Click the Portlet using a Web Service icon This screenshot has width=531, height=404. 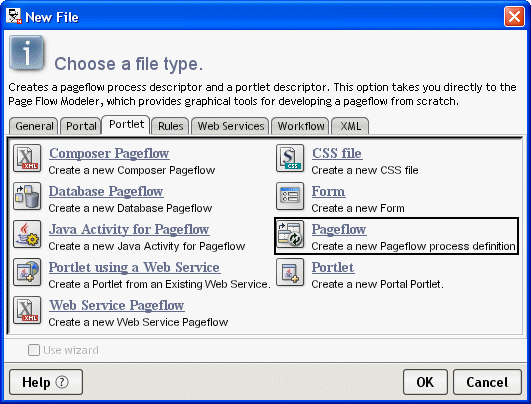click(27, 272)
